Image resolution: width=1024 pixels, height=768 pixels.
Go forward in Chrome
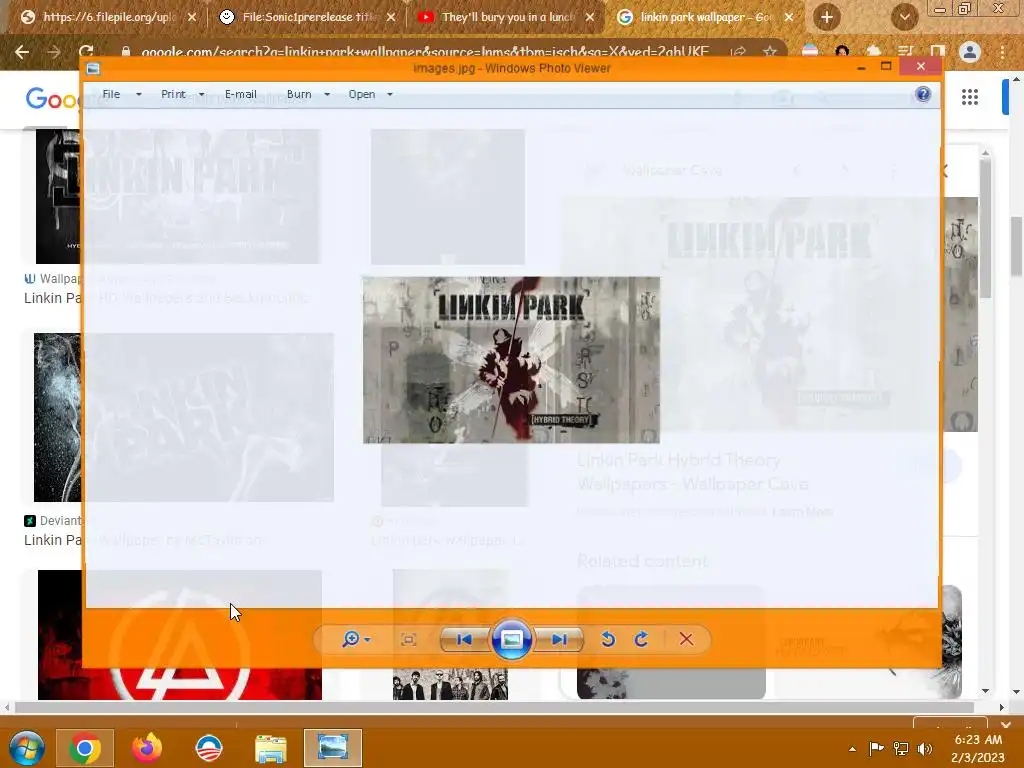click(x=54, y=52)
